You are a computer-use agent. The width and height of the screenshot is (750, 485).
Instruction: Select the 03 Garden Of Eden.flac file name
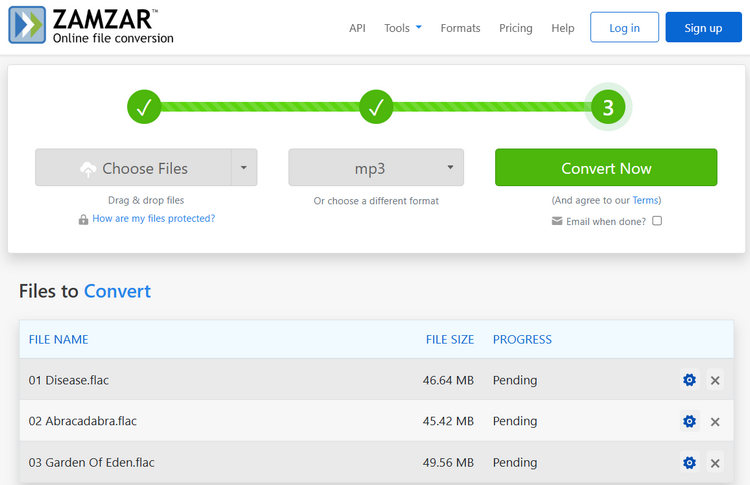[x=91, y=463]
